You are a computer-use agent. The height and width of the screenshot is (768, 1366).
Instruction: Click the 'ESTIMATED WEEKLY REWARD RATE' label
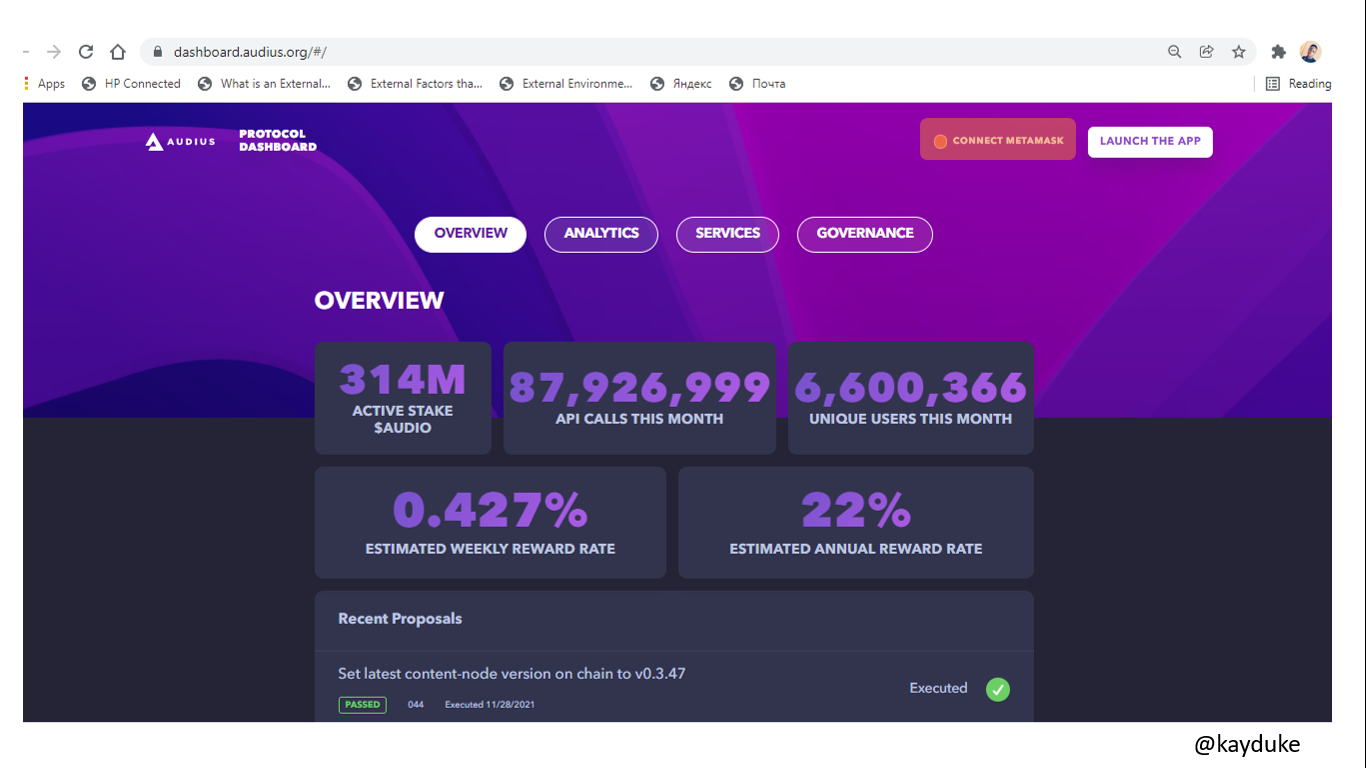[x=490, y=549]
